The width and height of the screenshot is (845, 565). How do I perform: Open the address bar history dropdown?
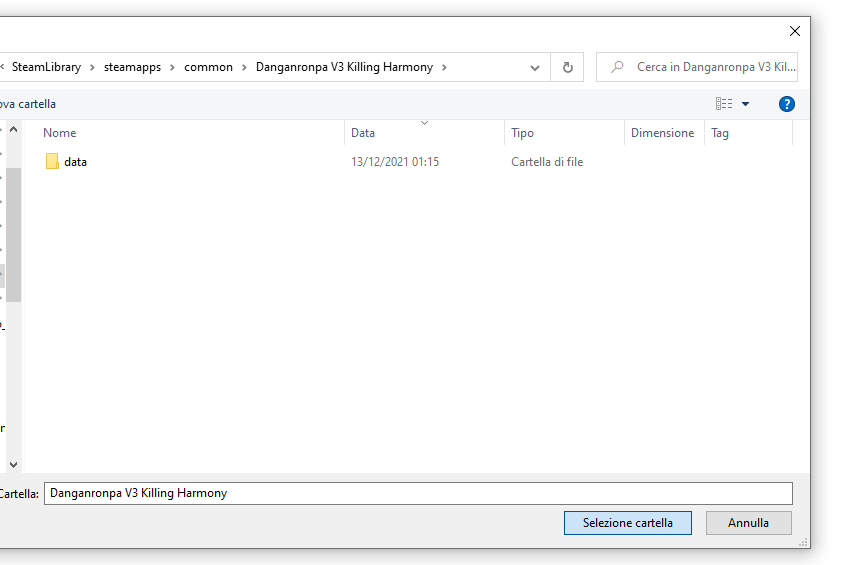(535, 67)
